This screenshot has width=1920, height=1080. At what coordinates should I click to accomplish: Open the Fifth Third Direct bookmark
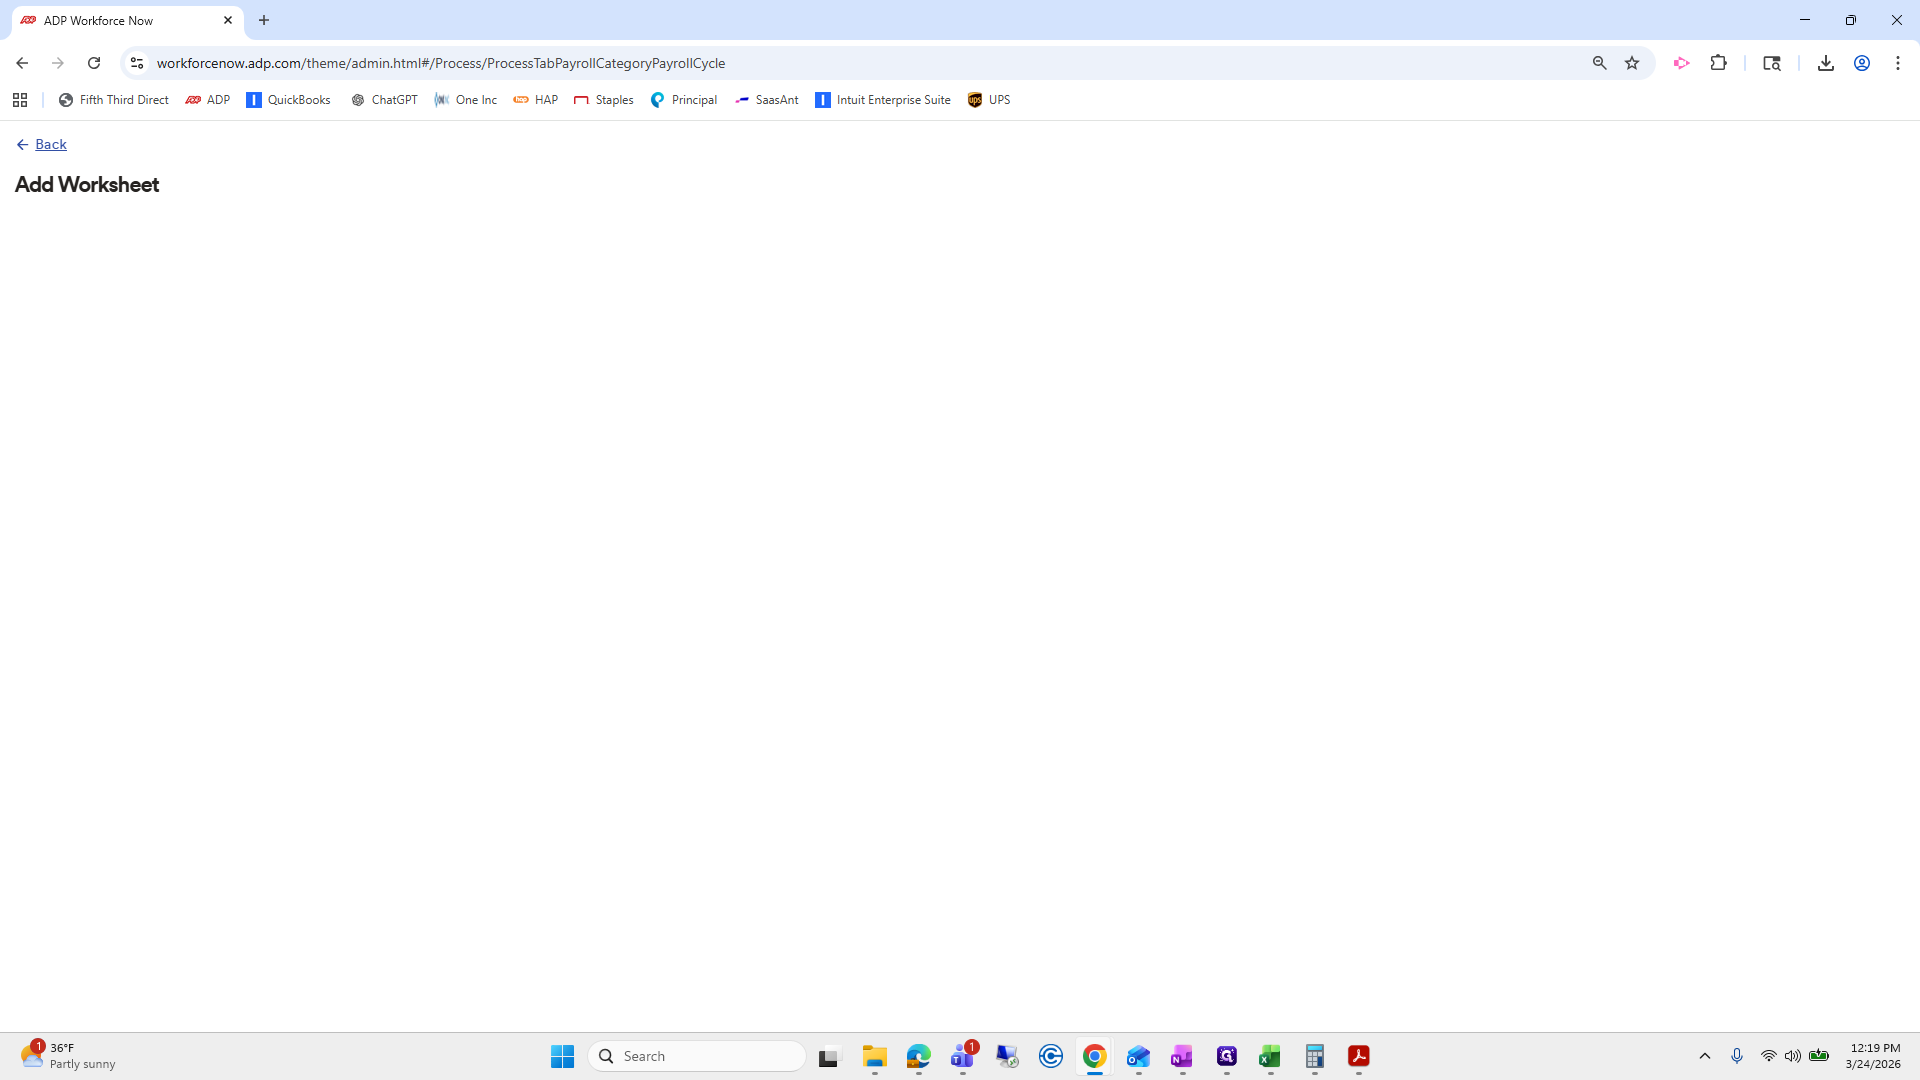point(113,100)
